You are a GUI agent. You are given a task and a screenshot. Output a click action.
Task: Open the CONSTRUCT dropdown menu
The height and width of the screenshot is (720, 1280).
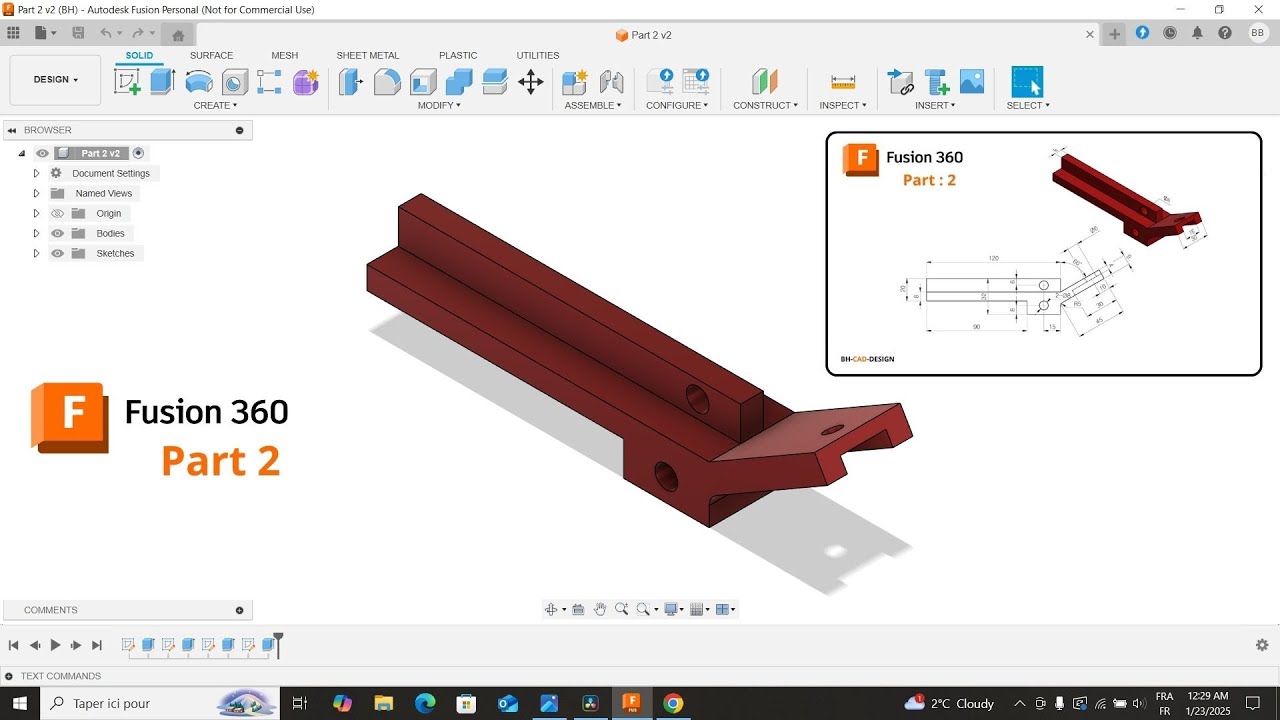(765, 105)
